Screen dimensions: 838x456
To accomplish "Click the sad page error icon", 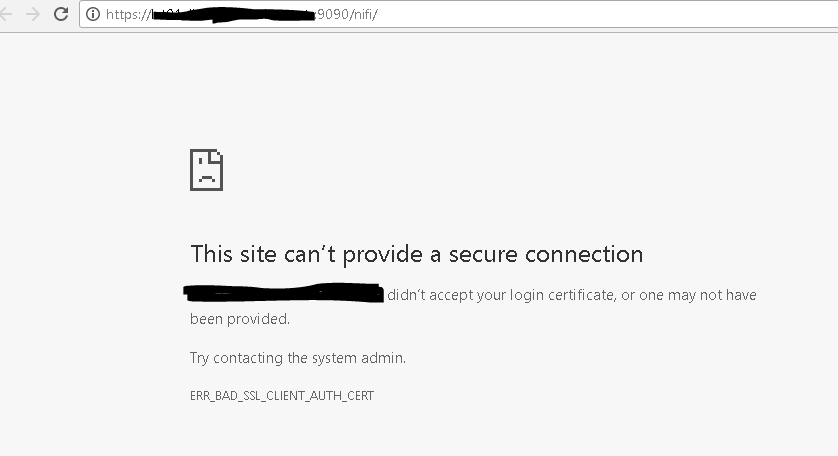I will click(x=206, y=170).
